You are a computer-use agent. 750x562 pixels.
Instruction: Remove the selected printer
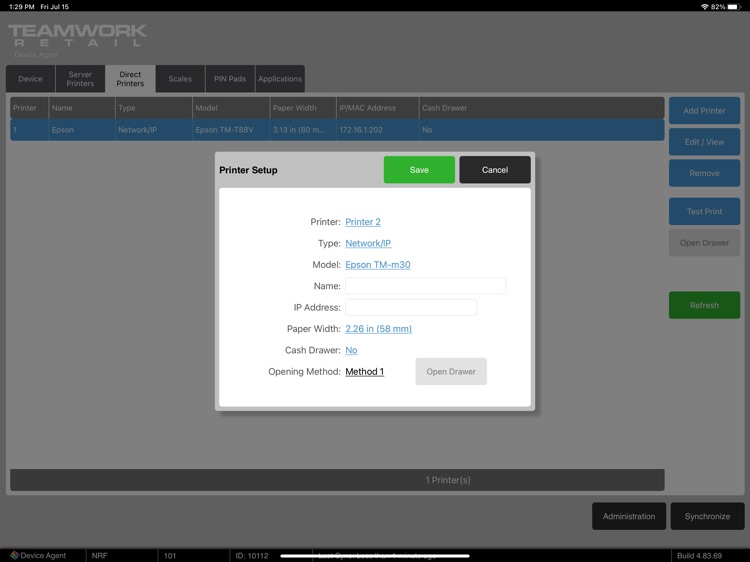click(705, 173)
